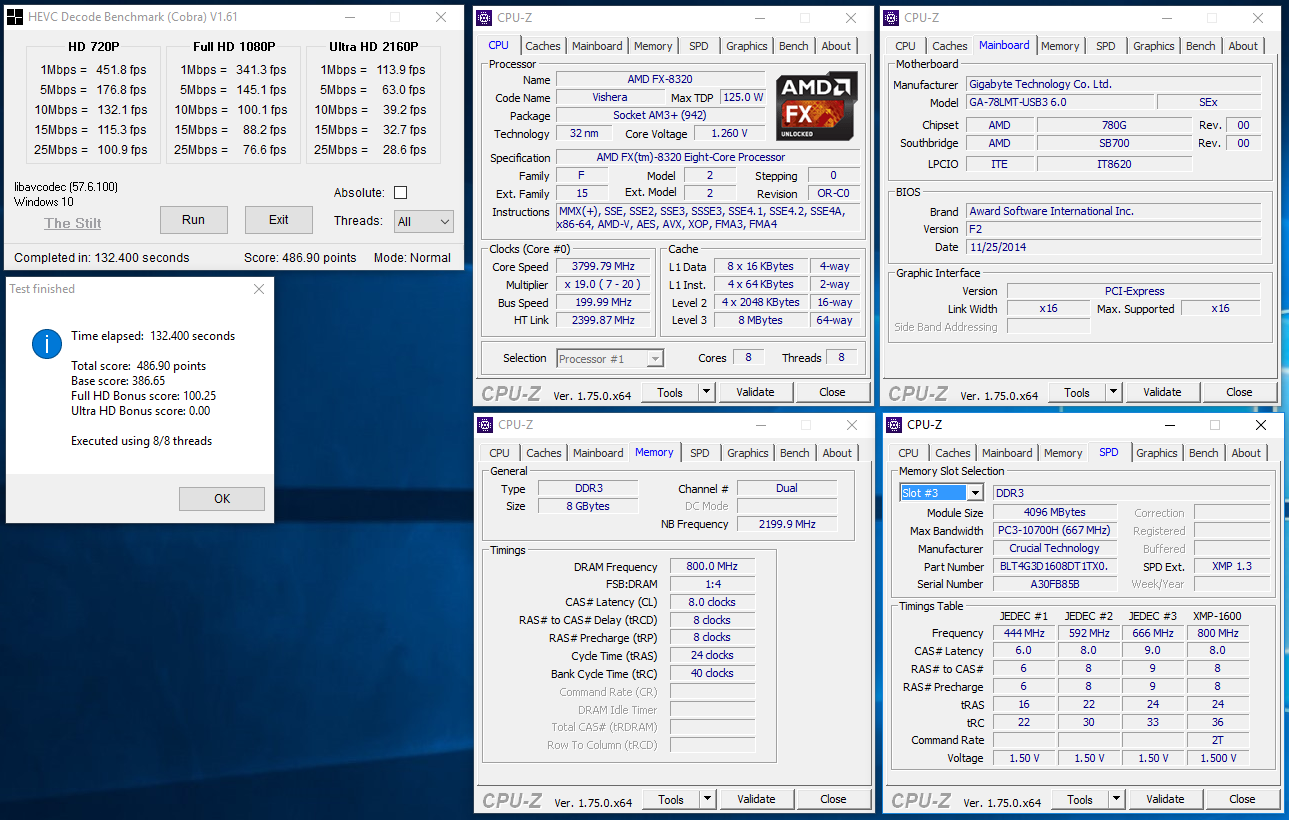Select the active SPD tab in the SPD CPU-Z window

click(x=1109, y=452)
